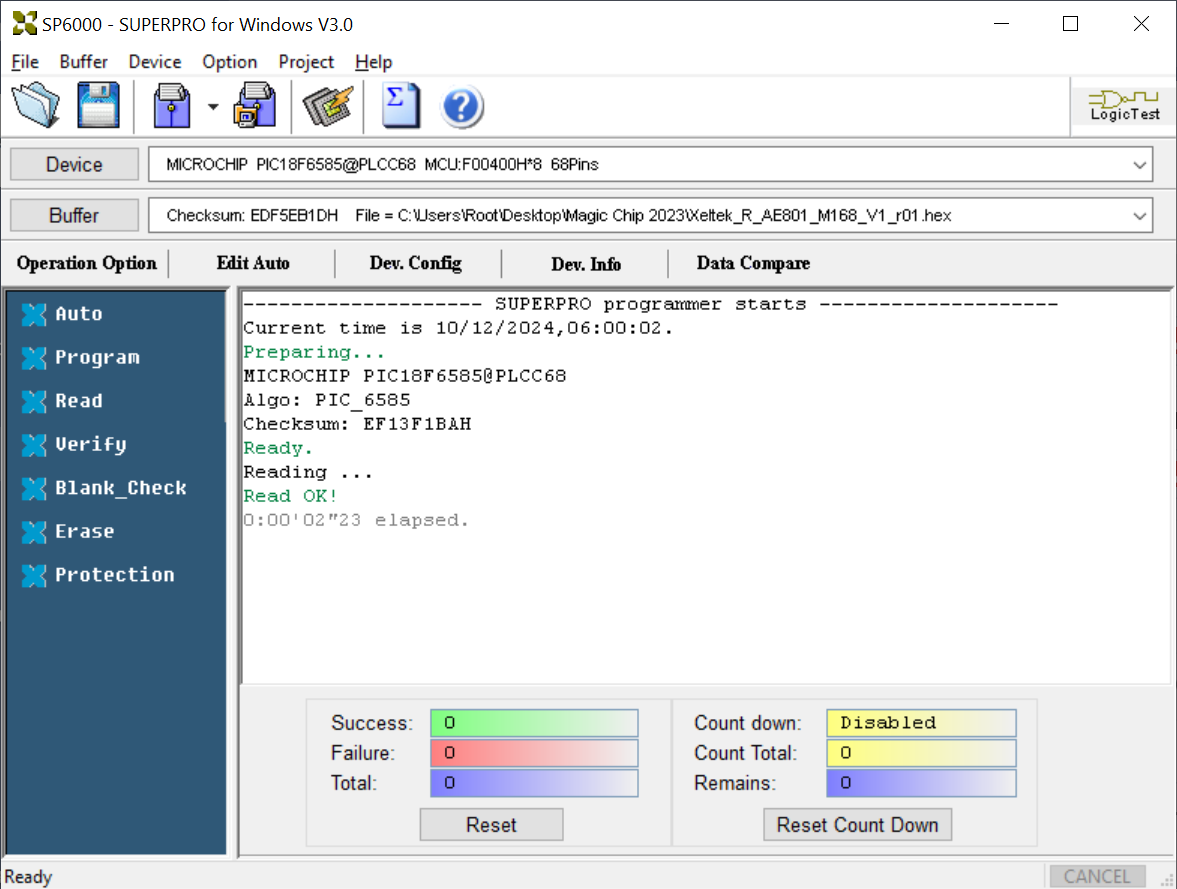Click the SP6000 application icon in title bar
Screen dimensions: 1177x889
(24, 24)
